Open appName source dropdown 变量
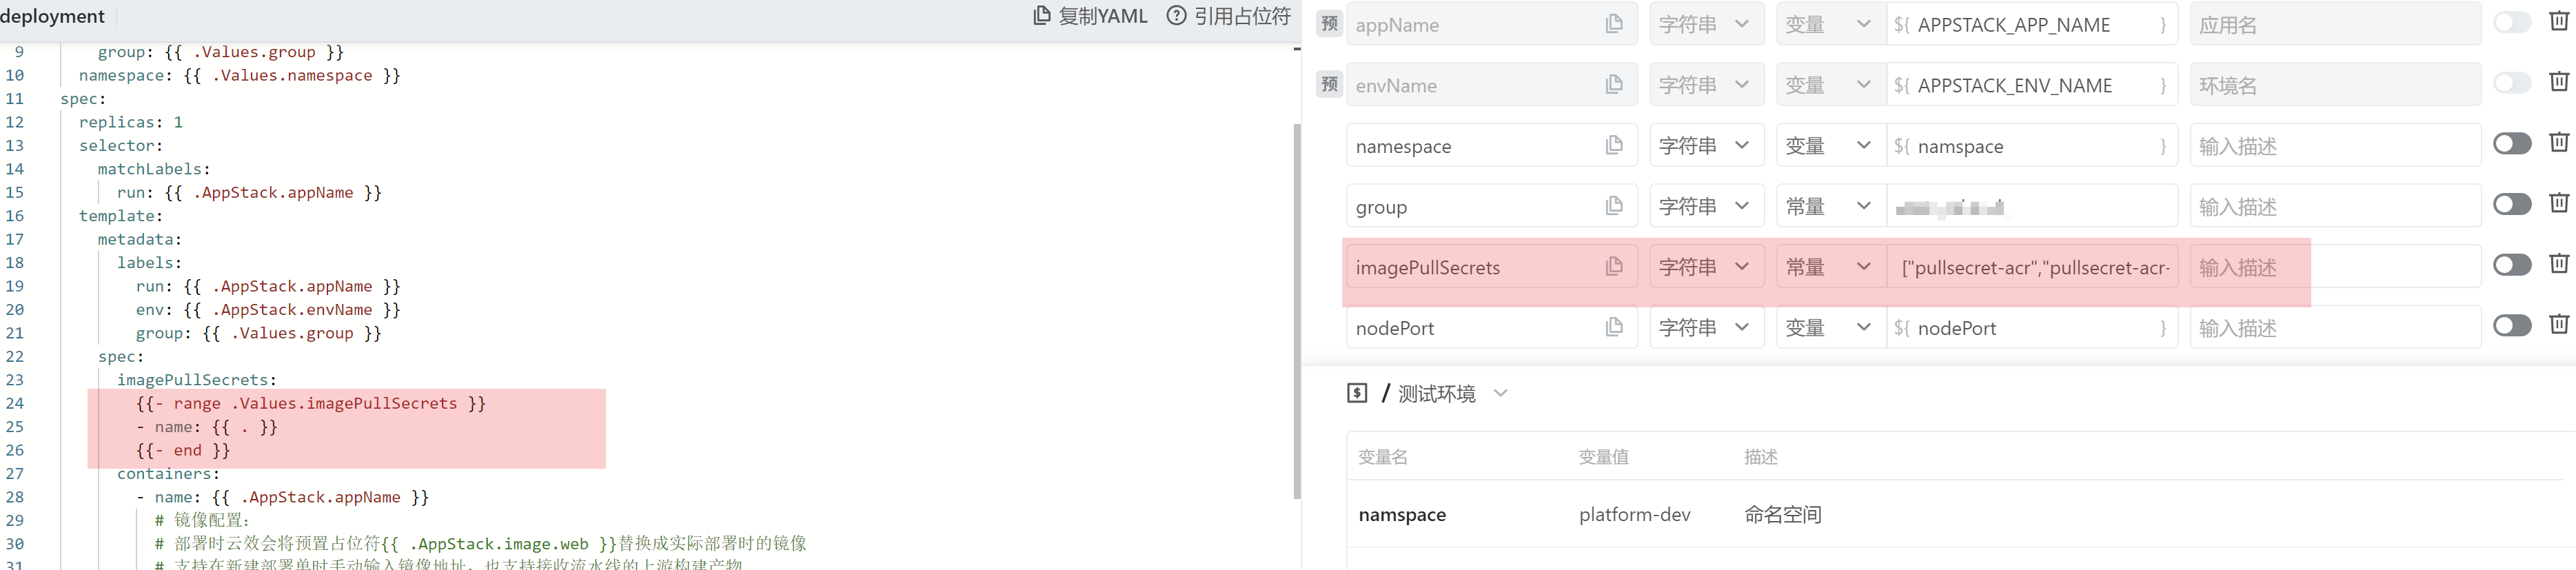 pyautogui.click(x=1831, y=24)
